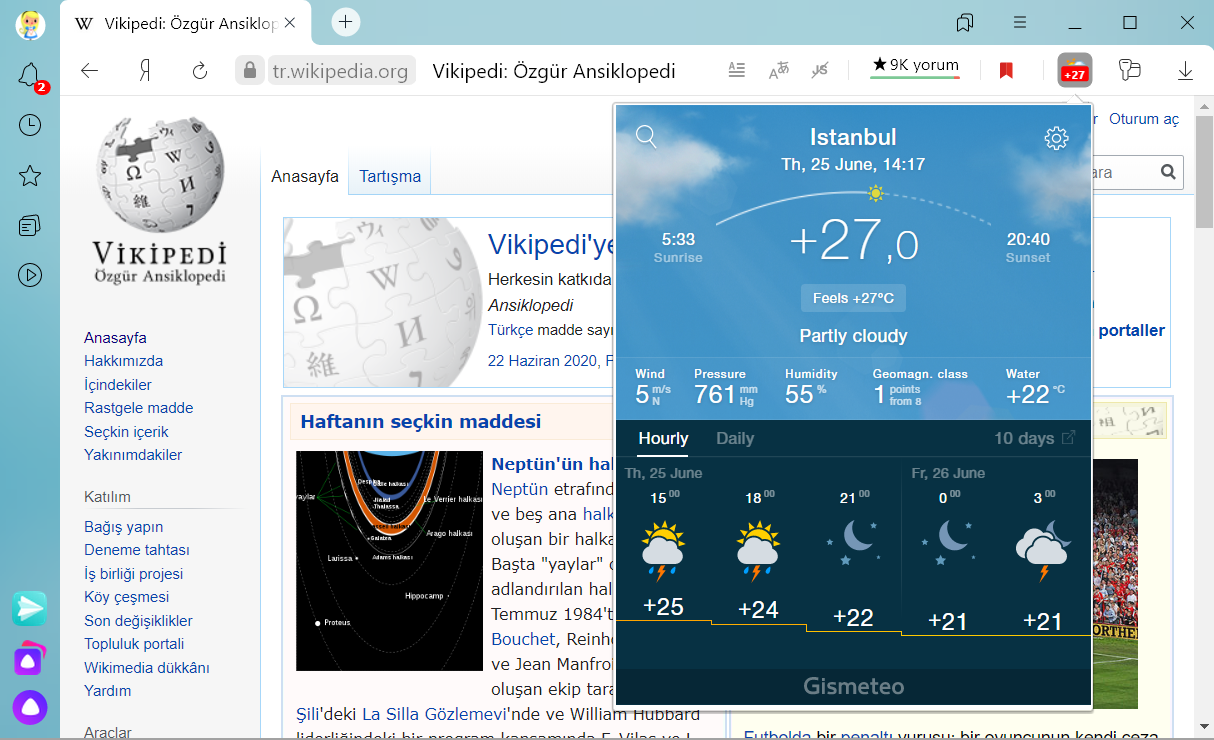Open Topluluk portalı link
Image resolution: width=1214 pixels, height=740 pixels.
pos(134,644)
